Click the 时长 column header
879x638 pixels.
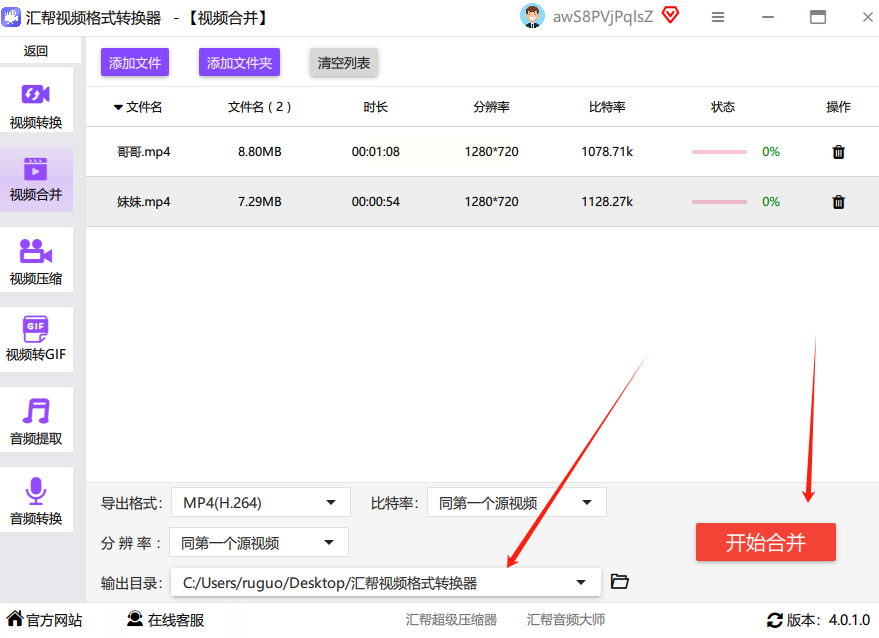click(376, 107)
